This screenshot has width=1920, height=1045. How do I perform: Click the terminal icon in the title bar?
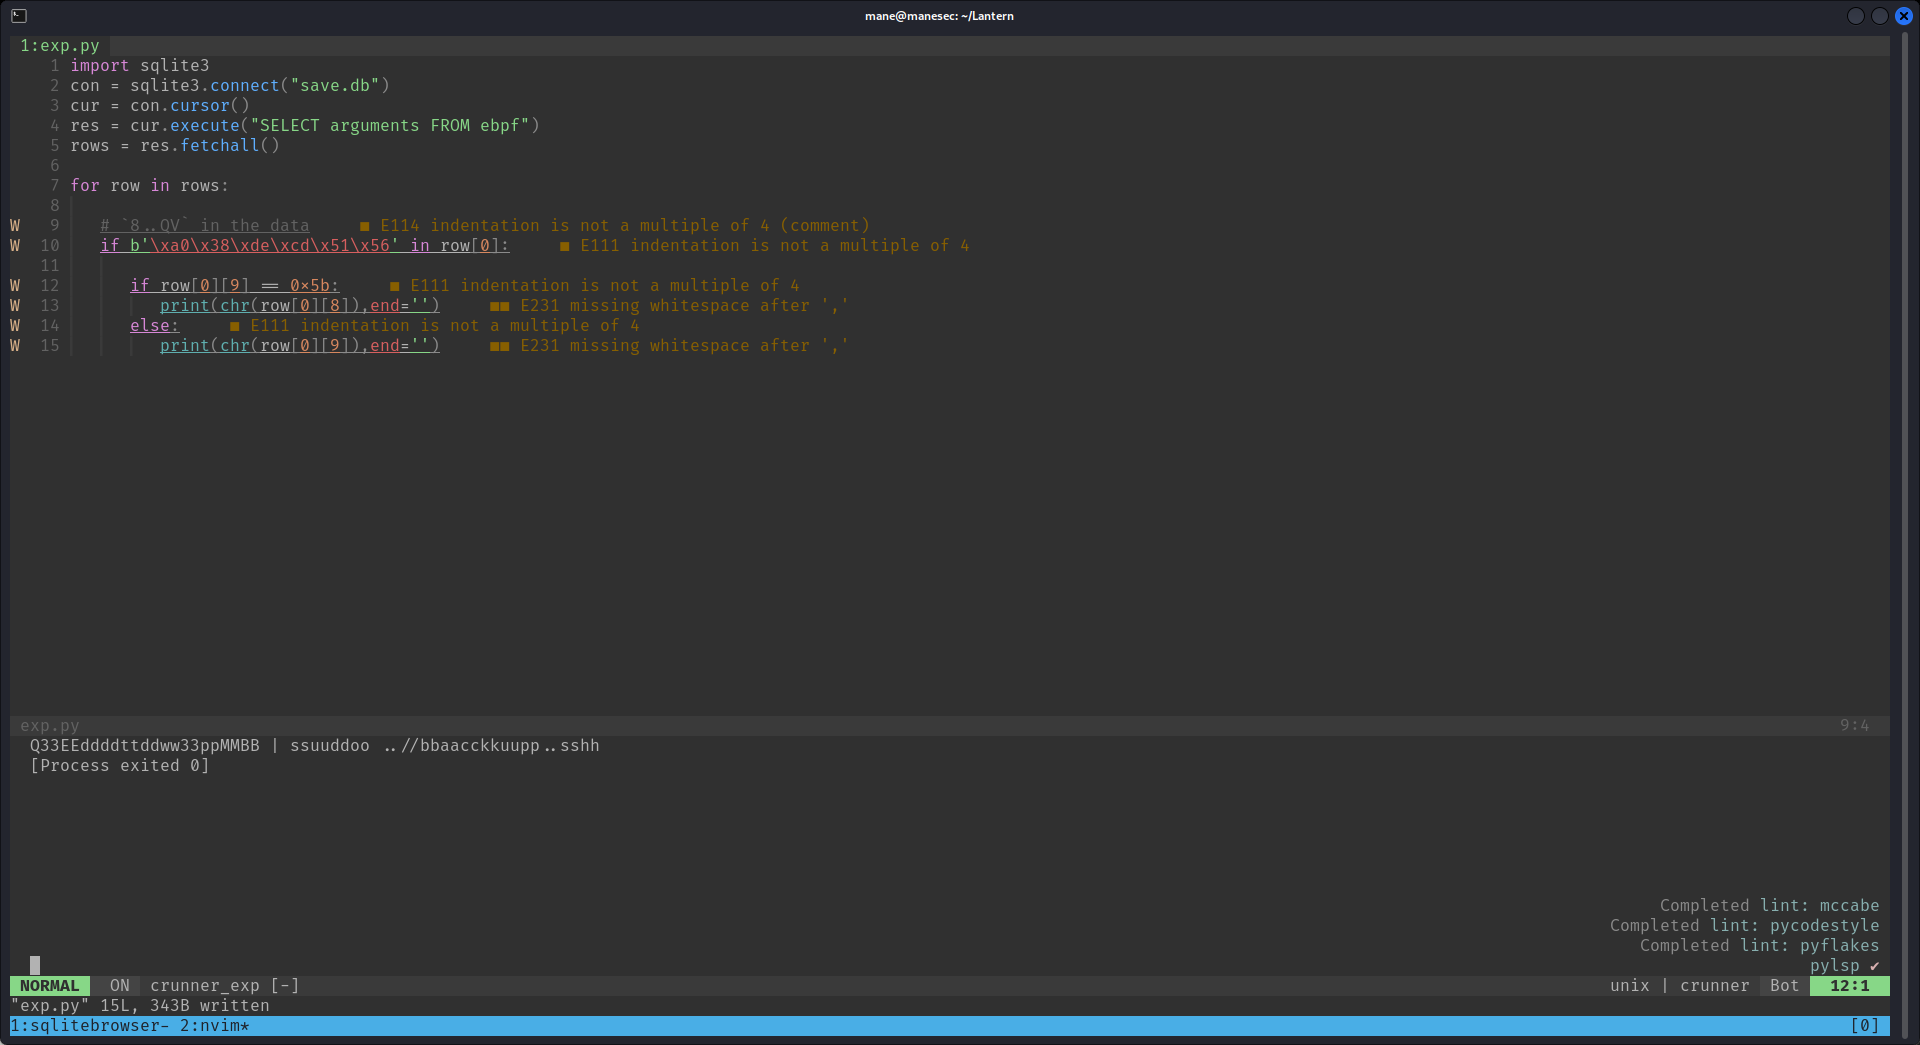(x=19, y=16)
